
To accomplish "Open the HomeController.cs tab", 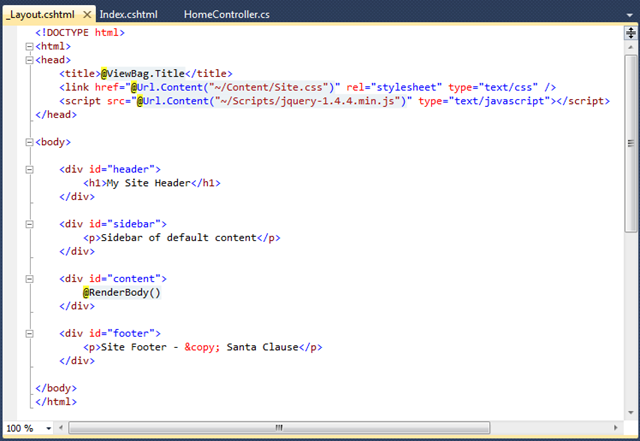I will [227, 15].
